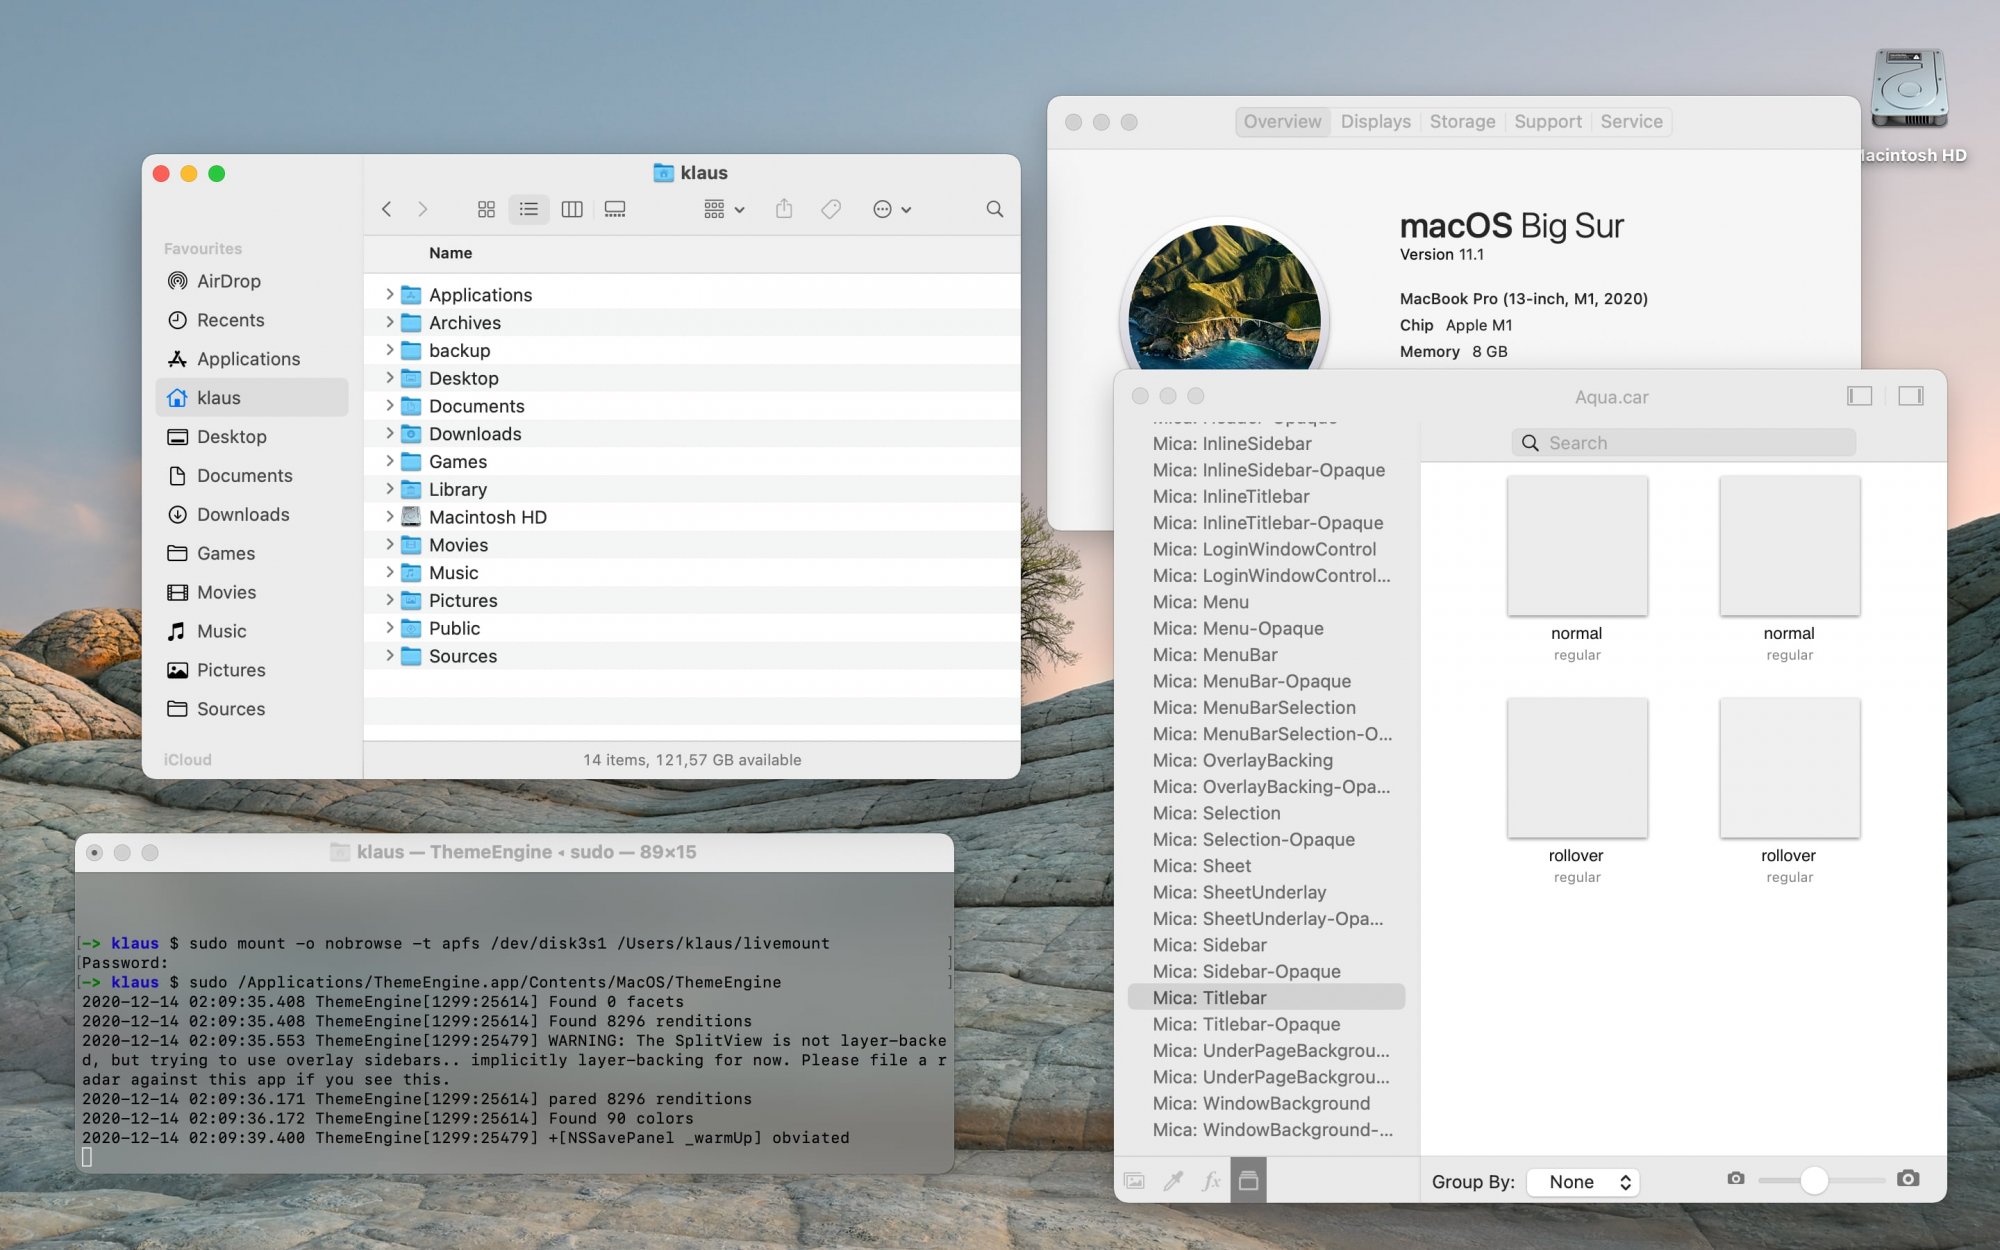Screen dimensions: 2000x1250
Task: Open the Finder tags icon
Action: pos(831,209)
